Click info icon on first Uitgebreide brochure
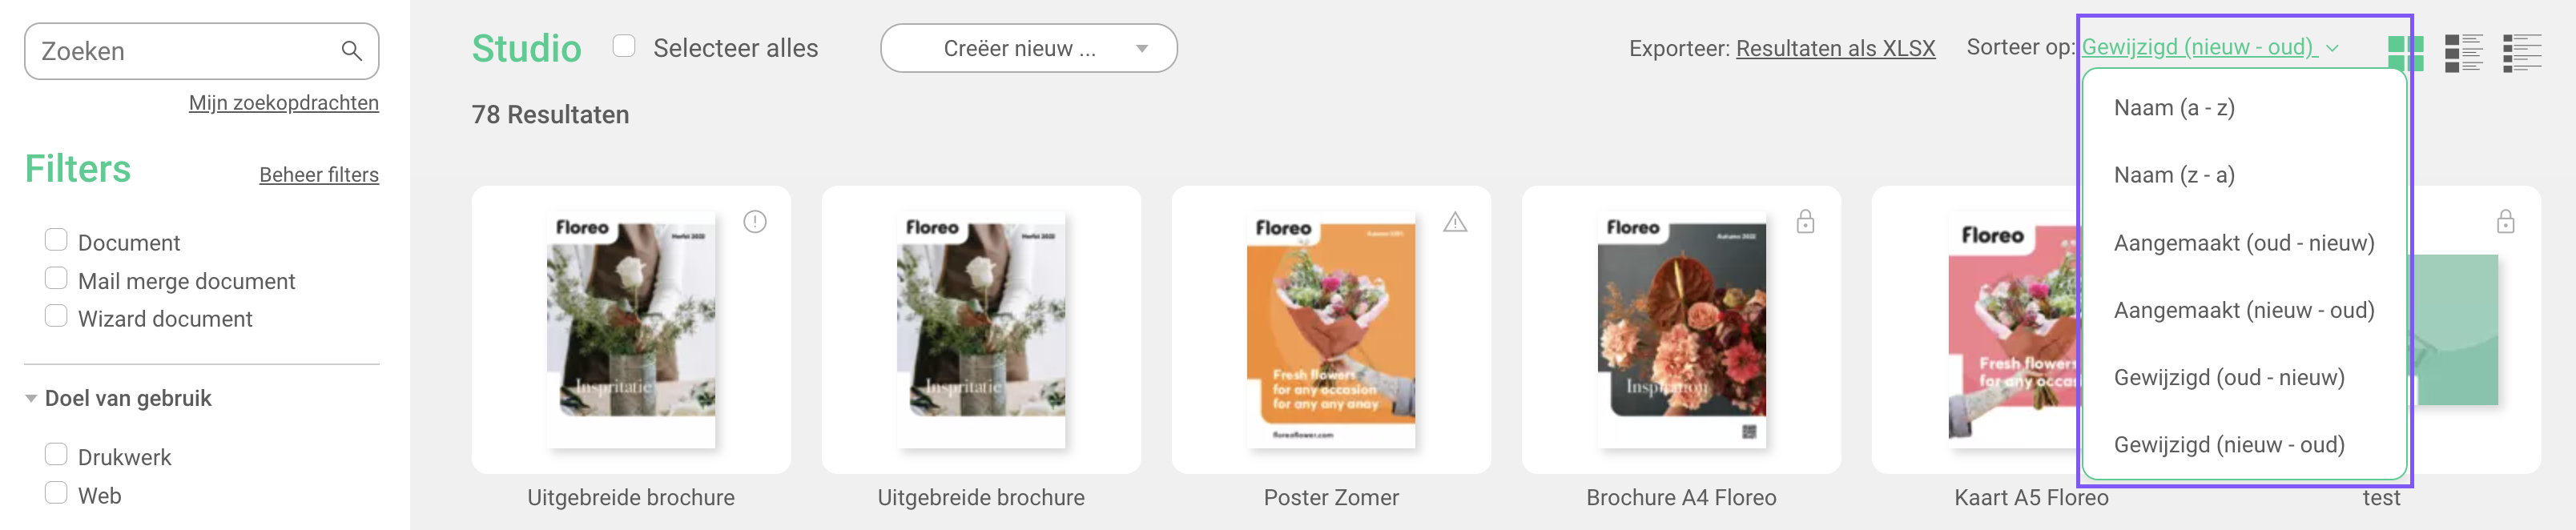The width and height of the screenshot is (2576, 530). point(755,222)
